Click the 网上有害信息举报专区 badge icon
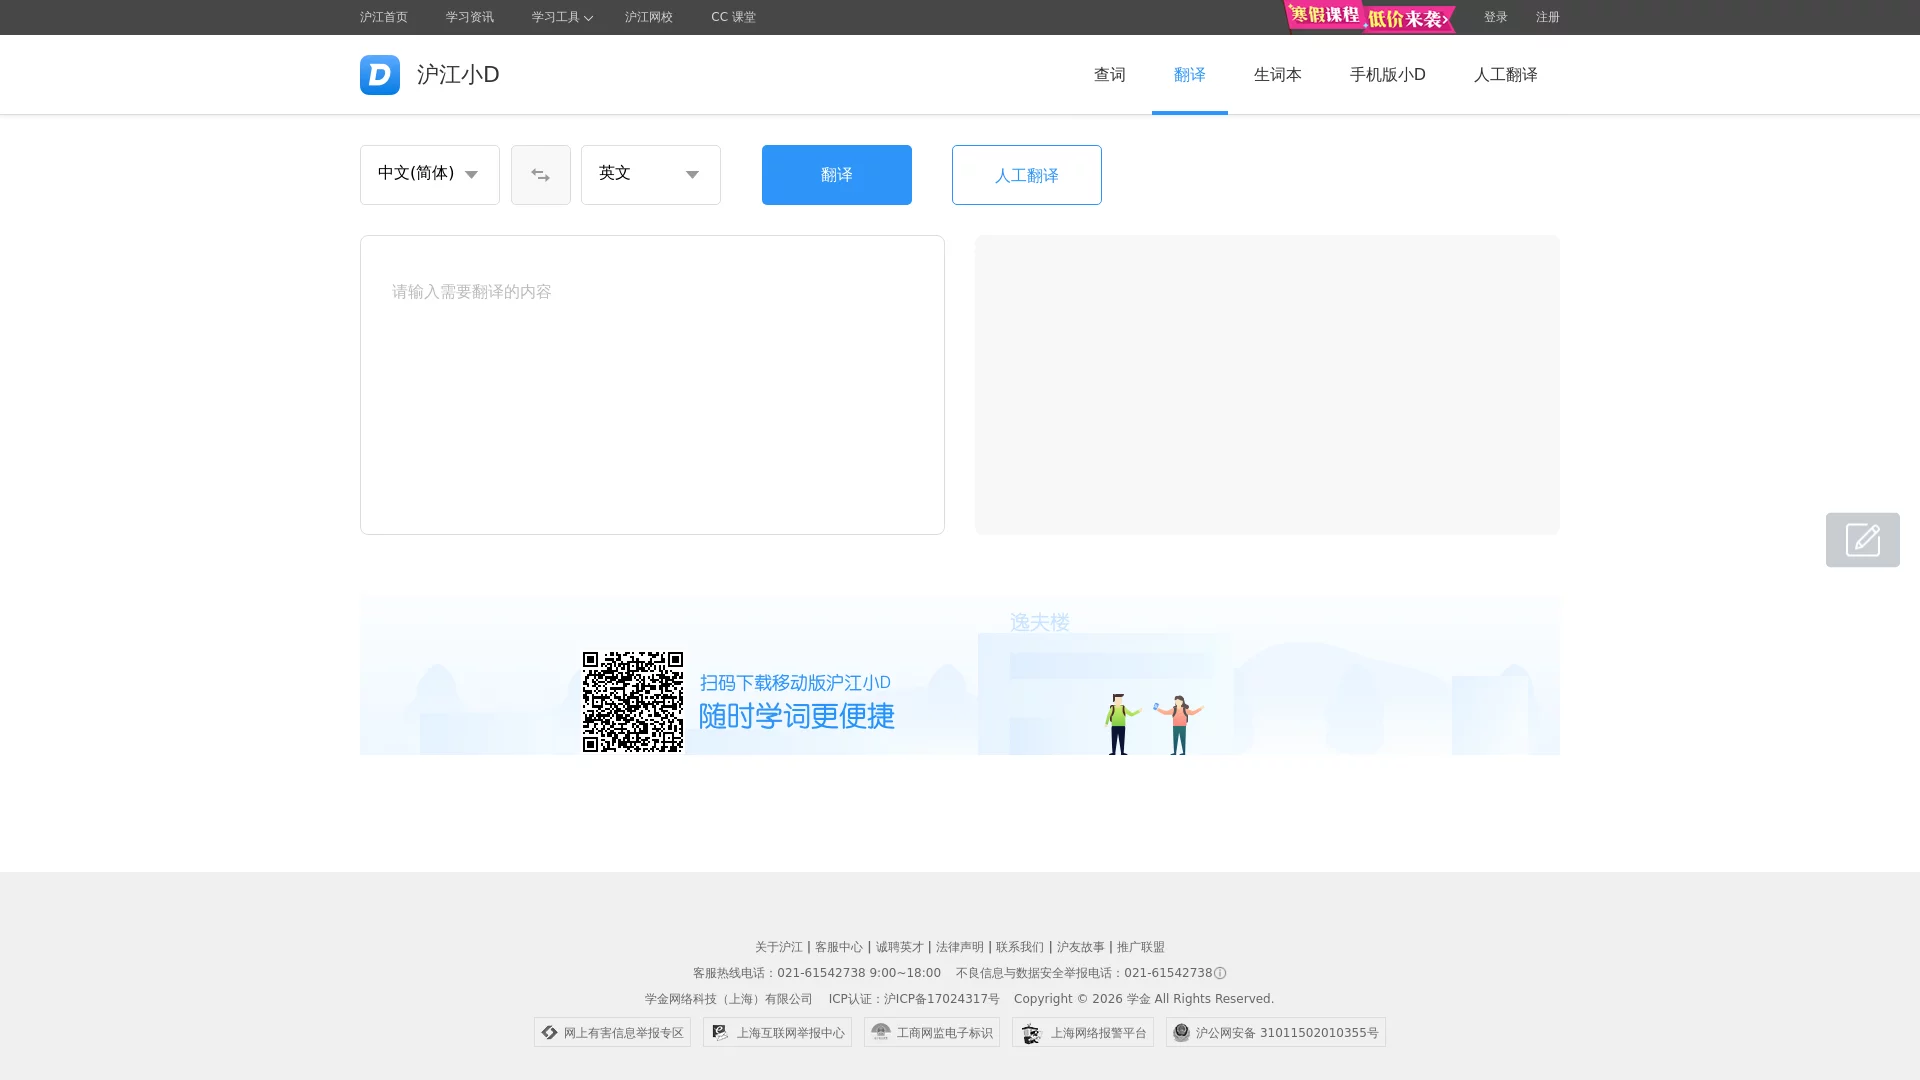The height and width of the screenshot is (1080, 1920). point(549,1032)
